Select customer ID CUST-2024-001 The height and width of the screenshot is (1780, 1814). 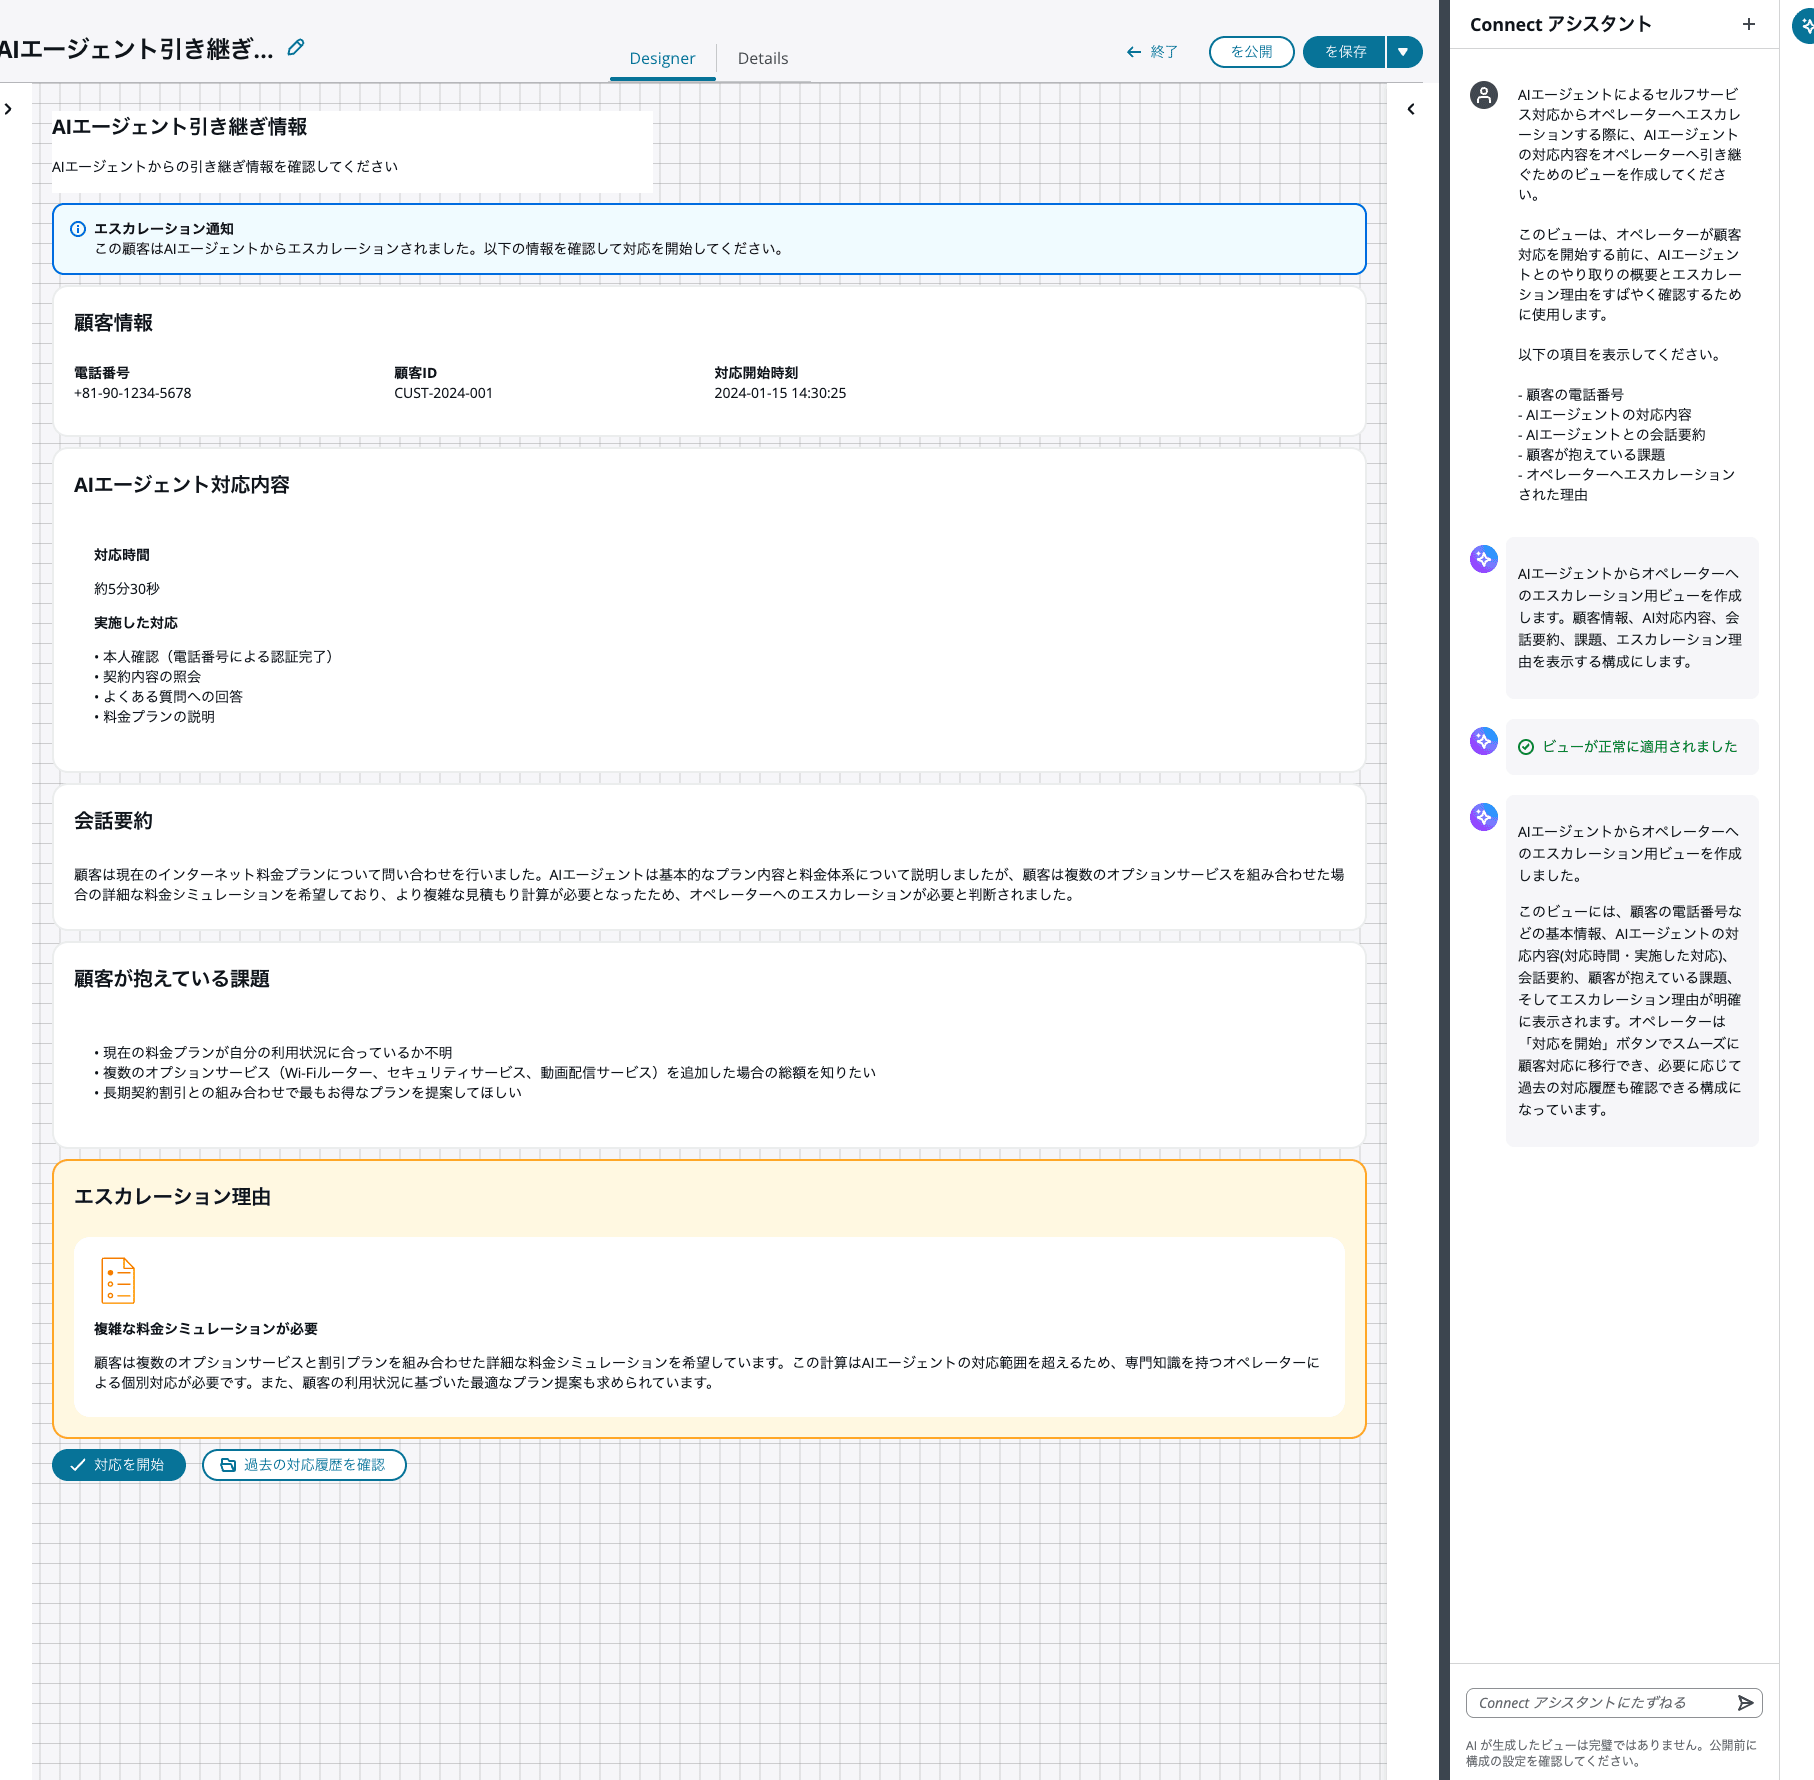[444, 393]
